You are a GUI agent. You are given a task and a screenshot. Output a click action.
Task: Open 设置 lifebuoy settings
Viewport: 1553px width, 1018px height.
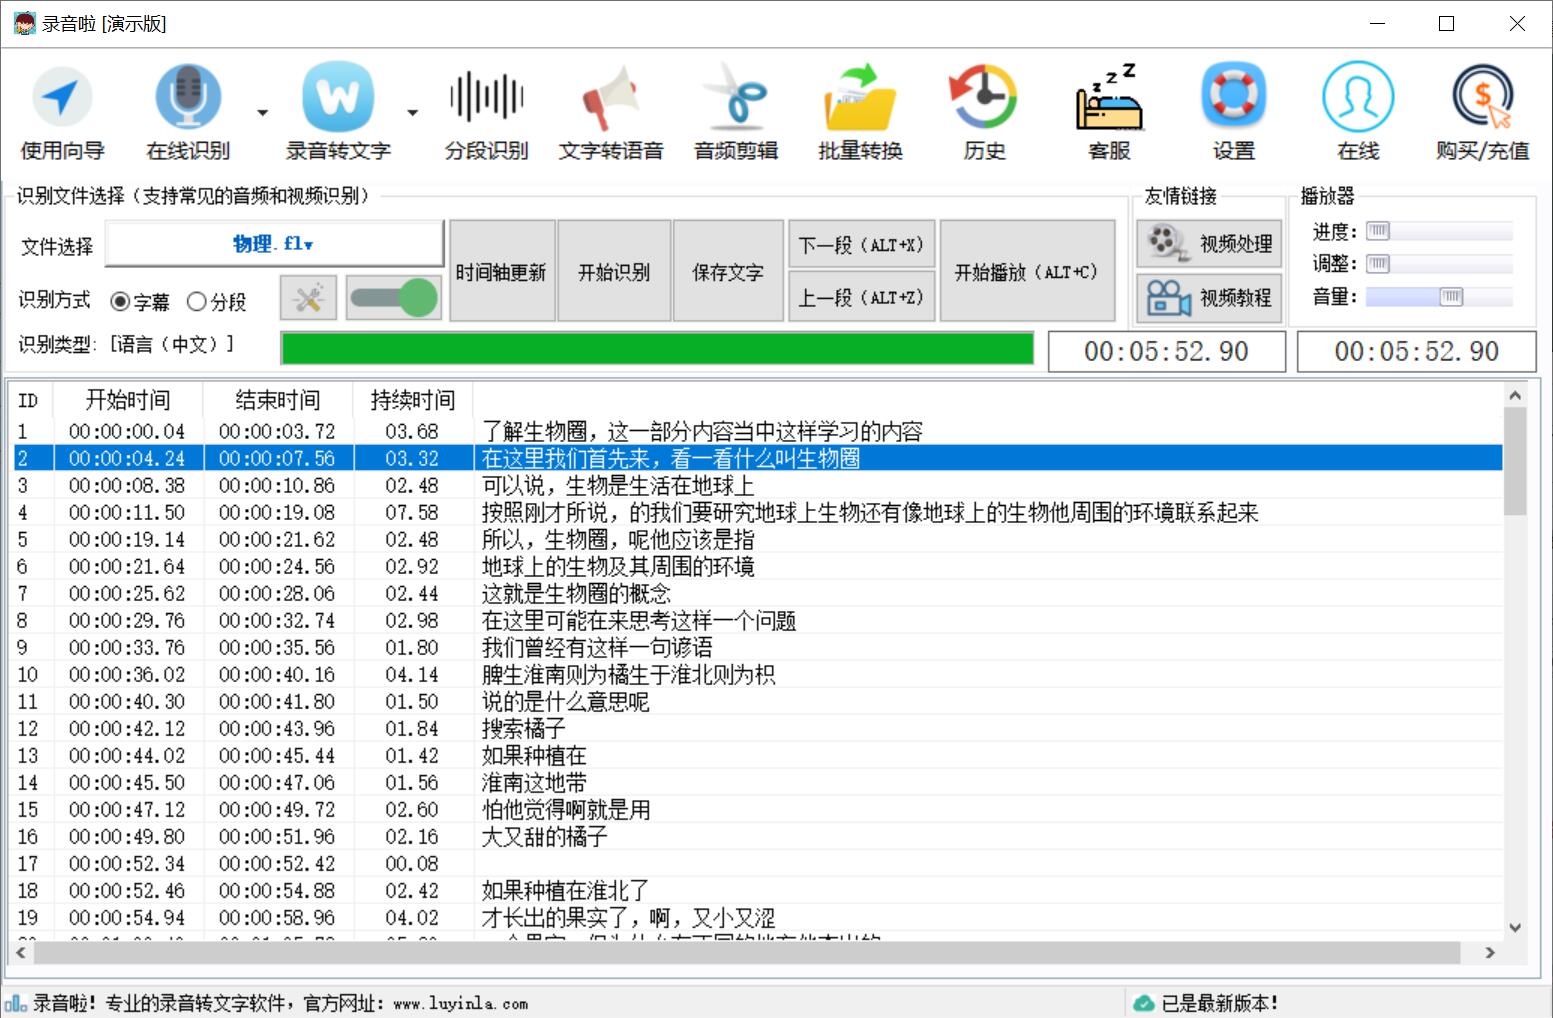pyautogui.click(x=1233, y=112)
